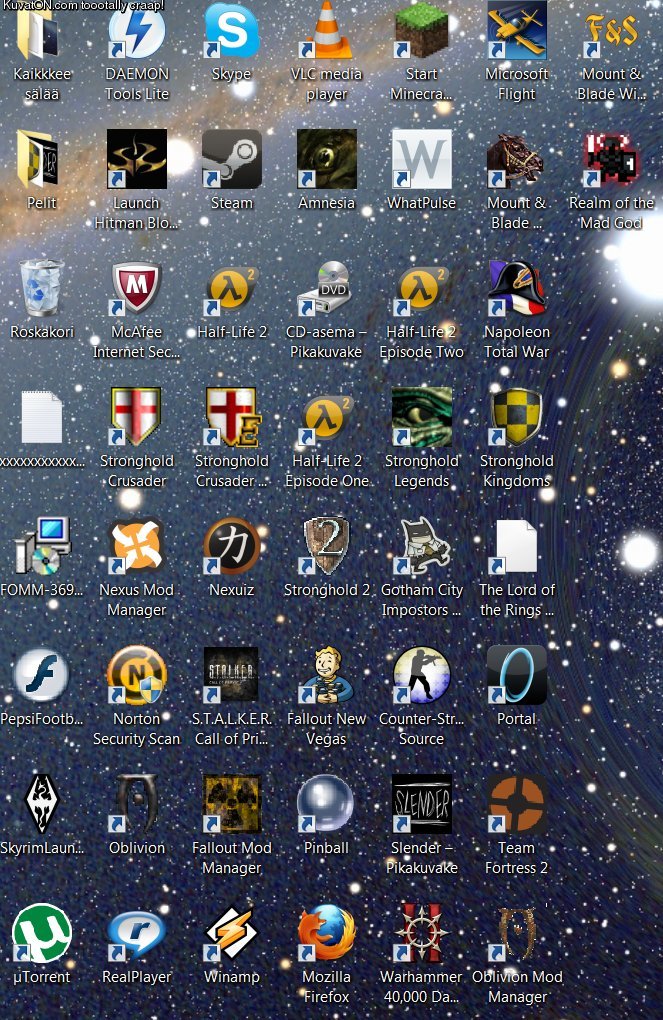Select the Team Fortress 2 shortcut
The height and width of the screenshot is (1020, 663).
coord(516,805)
